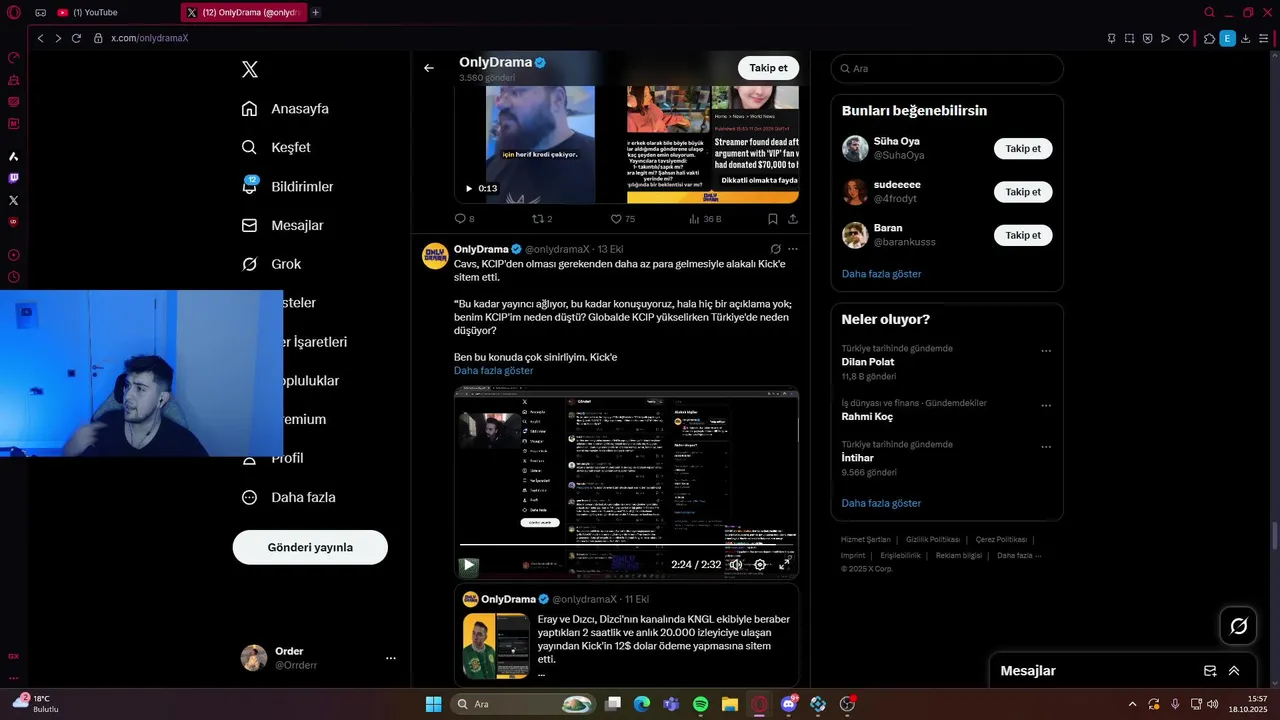Click X search field Ara
Viewport: 1280px width, 720px height.
[x=947, y=68]
